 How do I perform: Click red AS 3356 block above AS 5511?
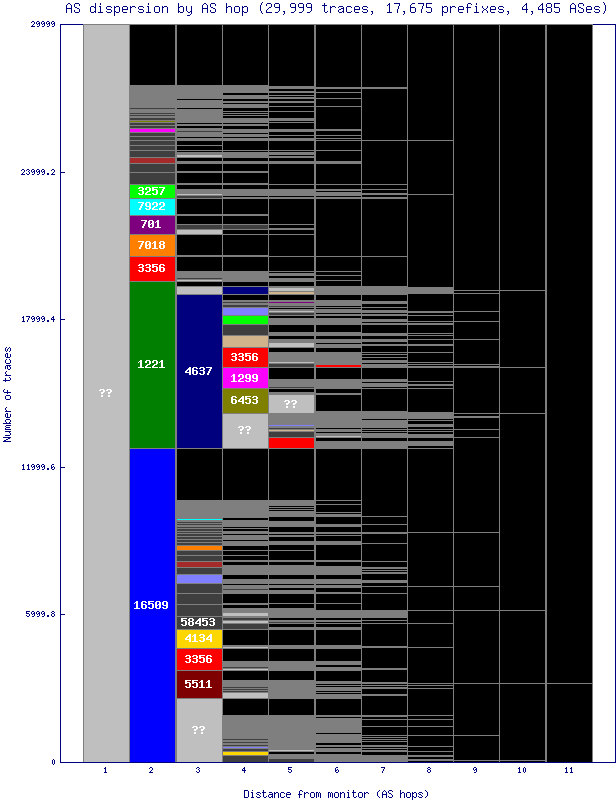[199, 659]
